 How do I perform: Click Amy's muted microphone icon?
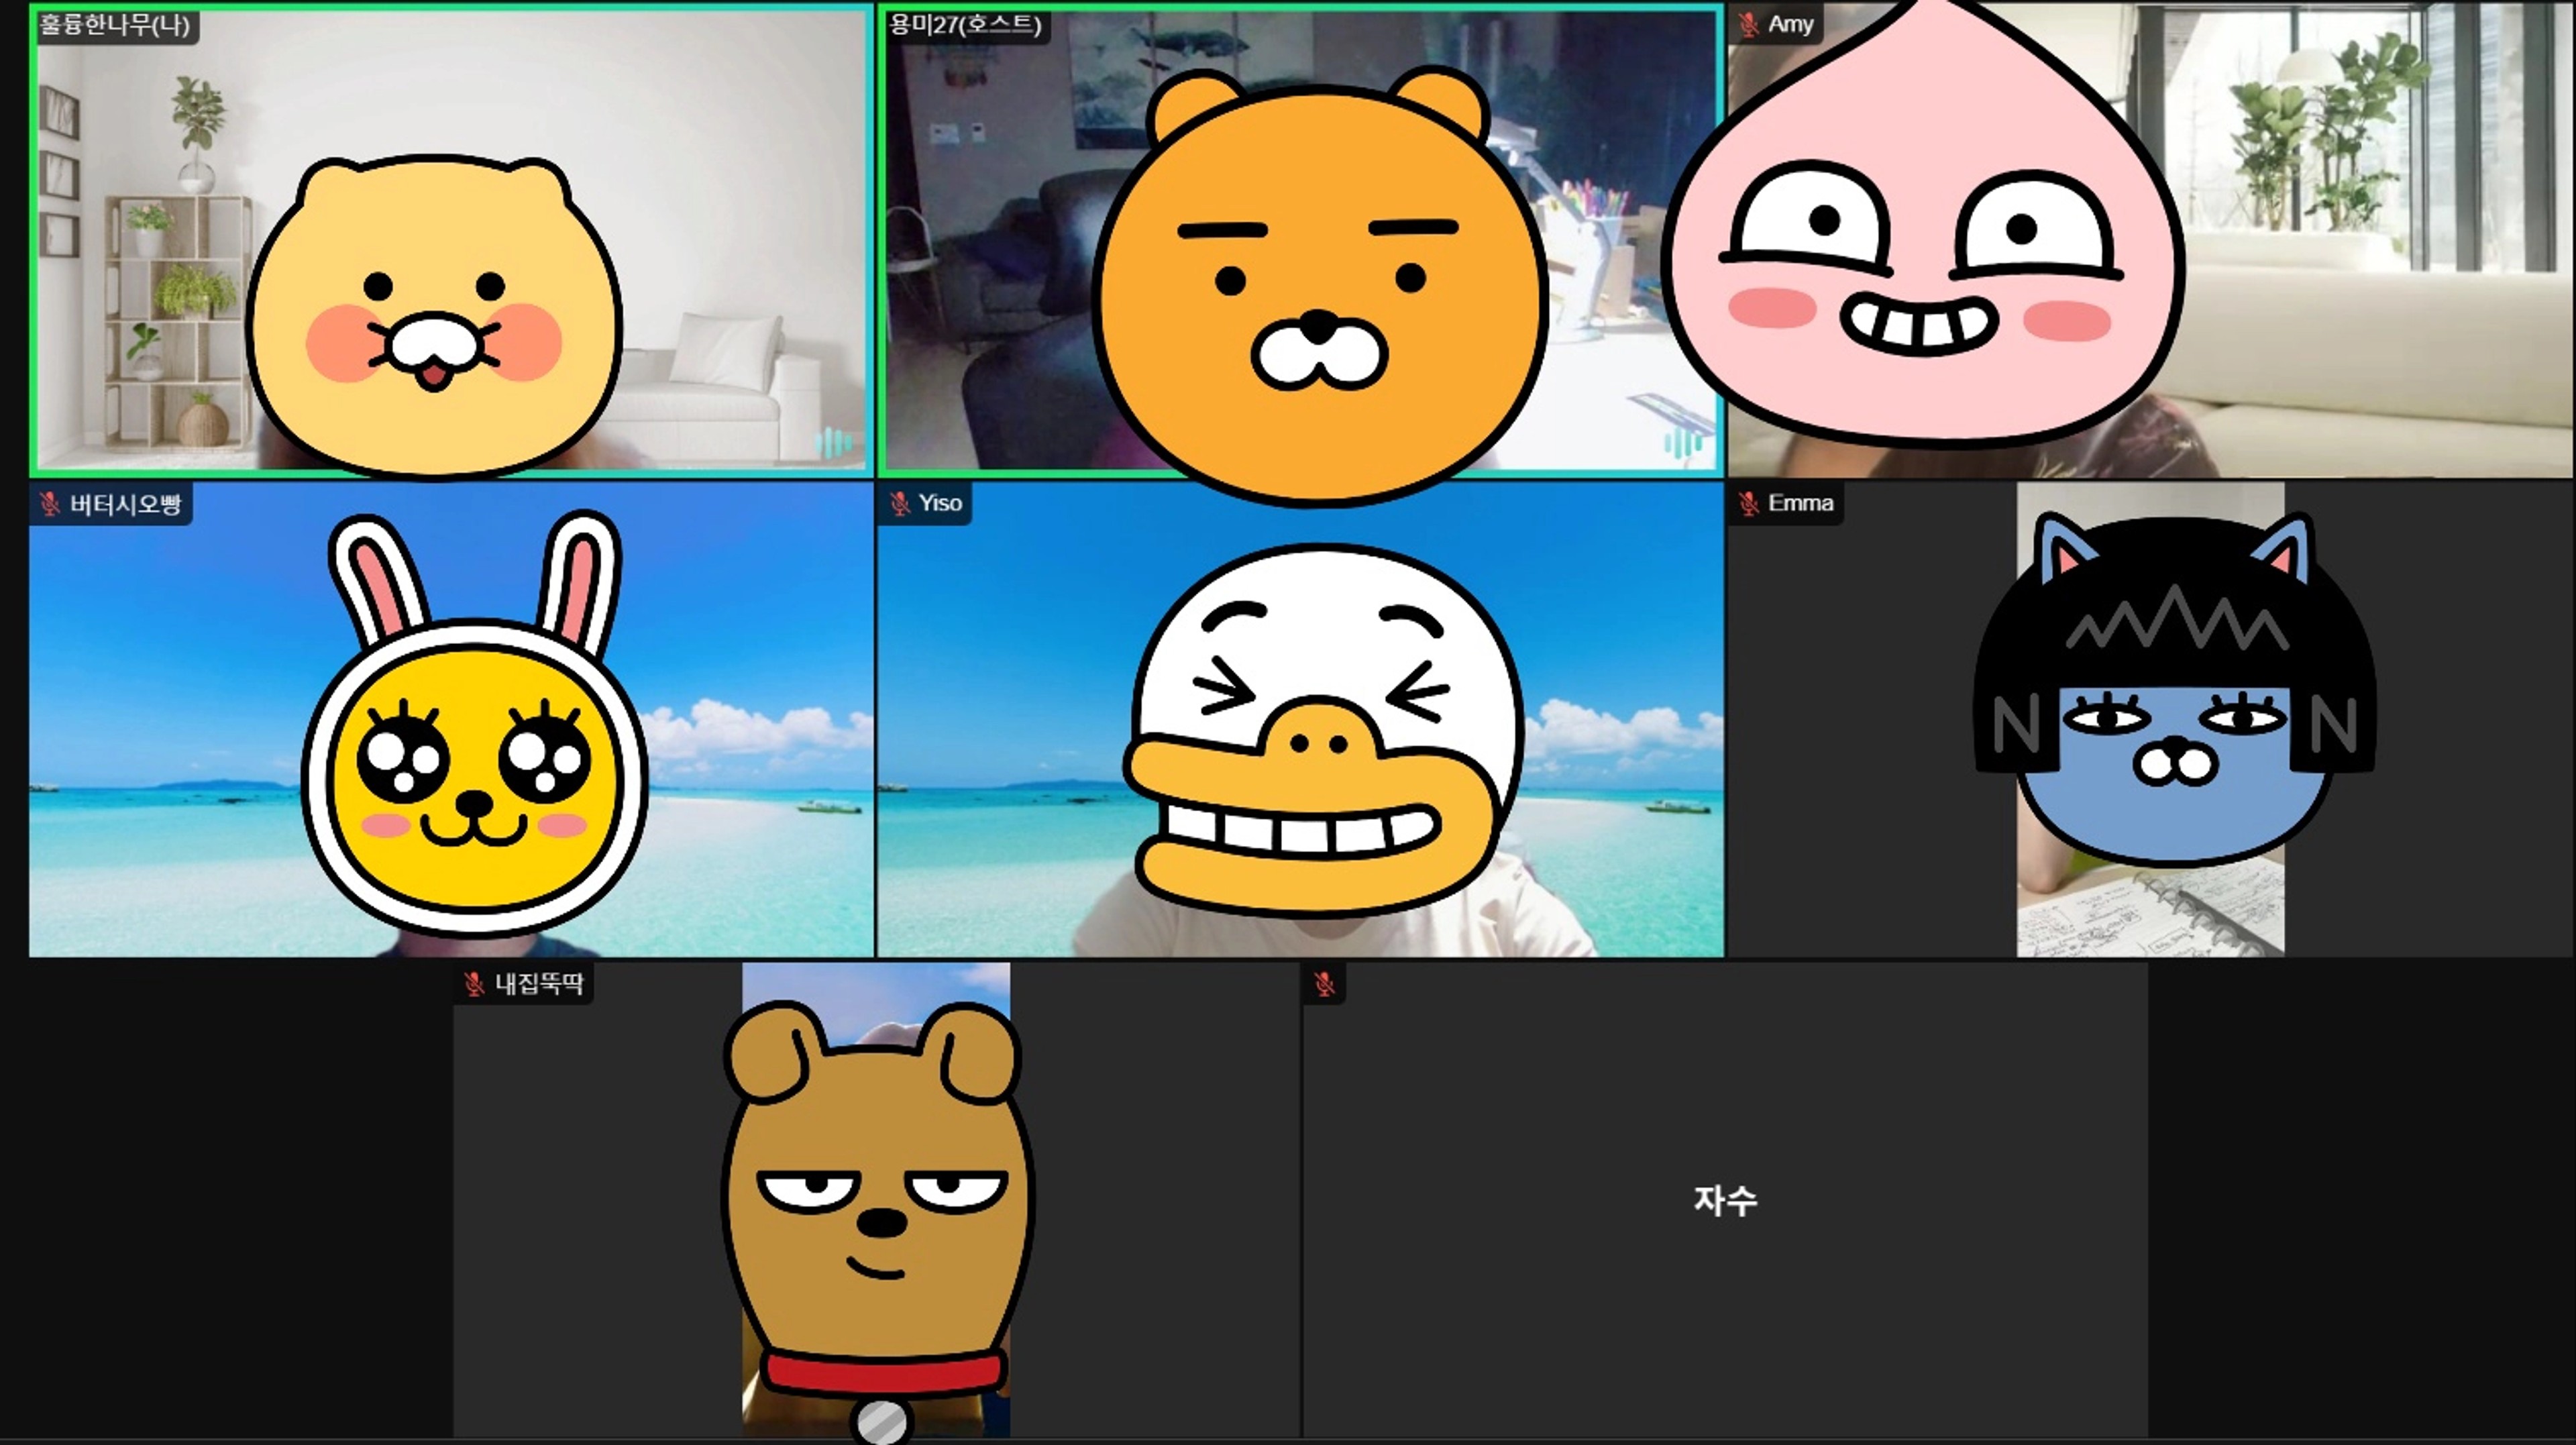[x=1748, y=24]
